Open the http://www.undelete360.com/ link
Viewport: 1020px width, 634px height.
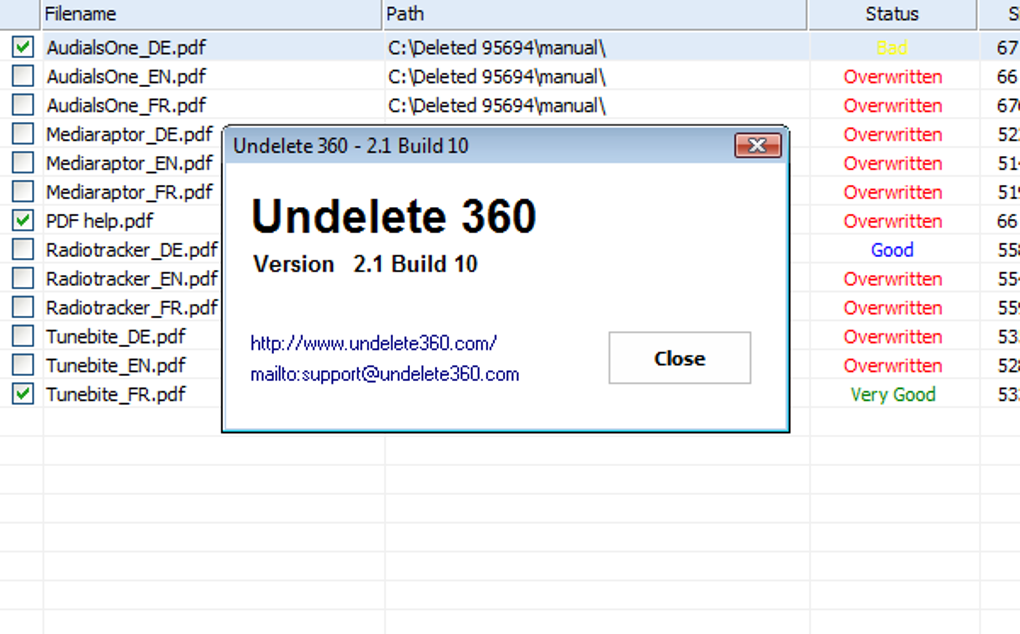pyautogui.click(x=373, y=343)
